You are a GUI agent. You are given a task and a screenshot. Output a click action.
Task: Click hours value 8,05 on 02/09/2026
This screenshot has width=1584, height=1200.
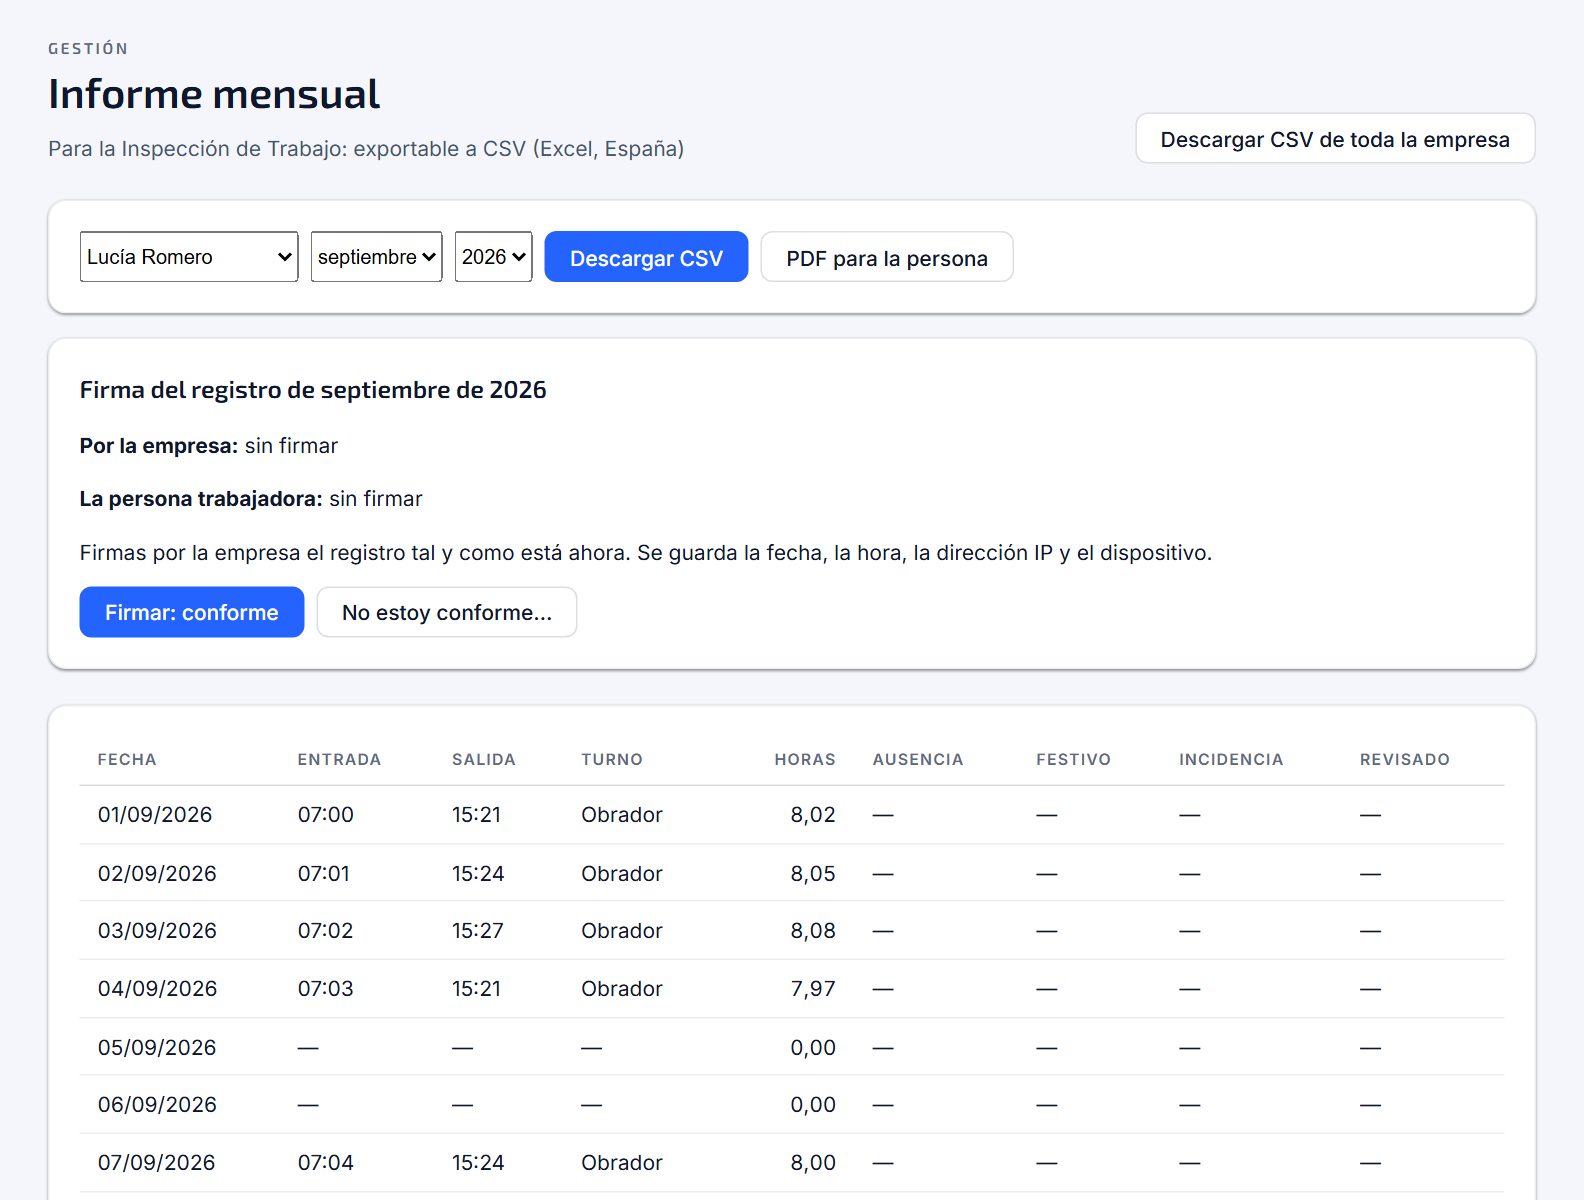pyautogui.click(x=813, y=874)
